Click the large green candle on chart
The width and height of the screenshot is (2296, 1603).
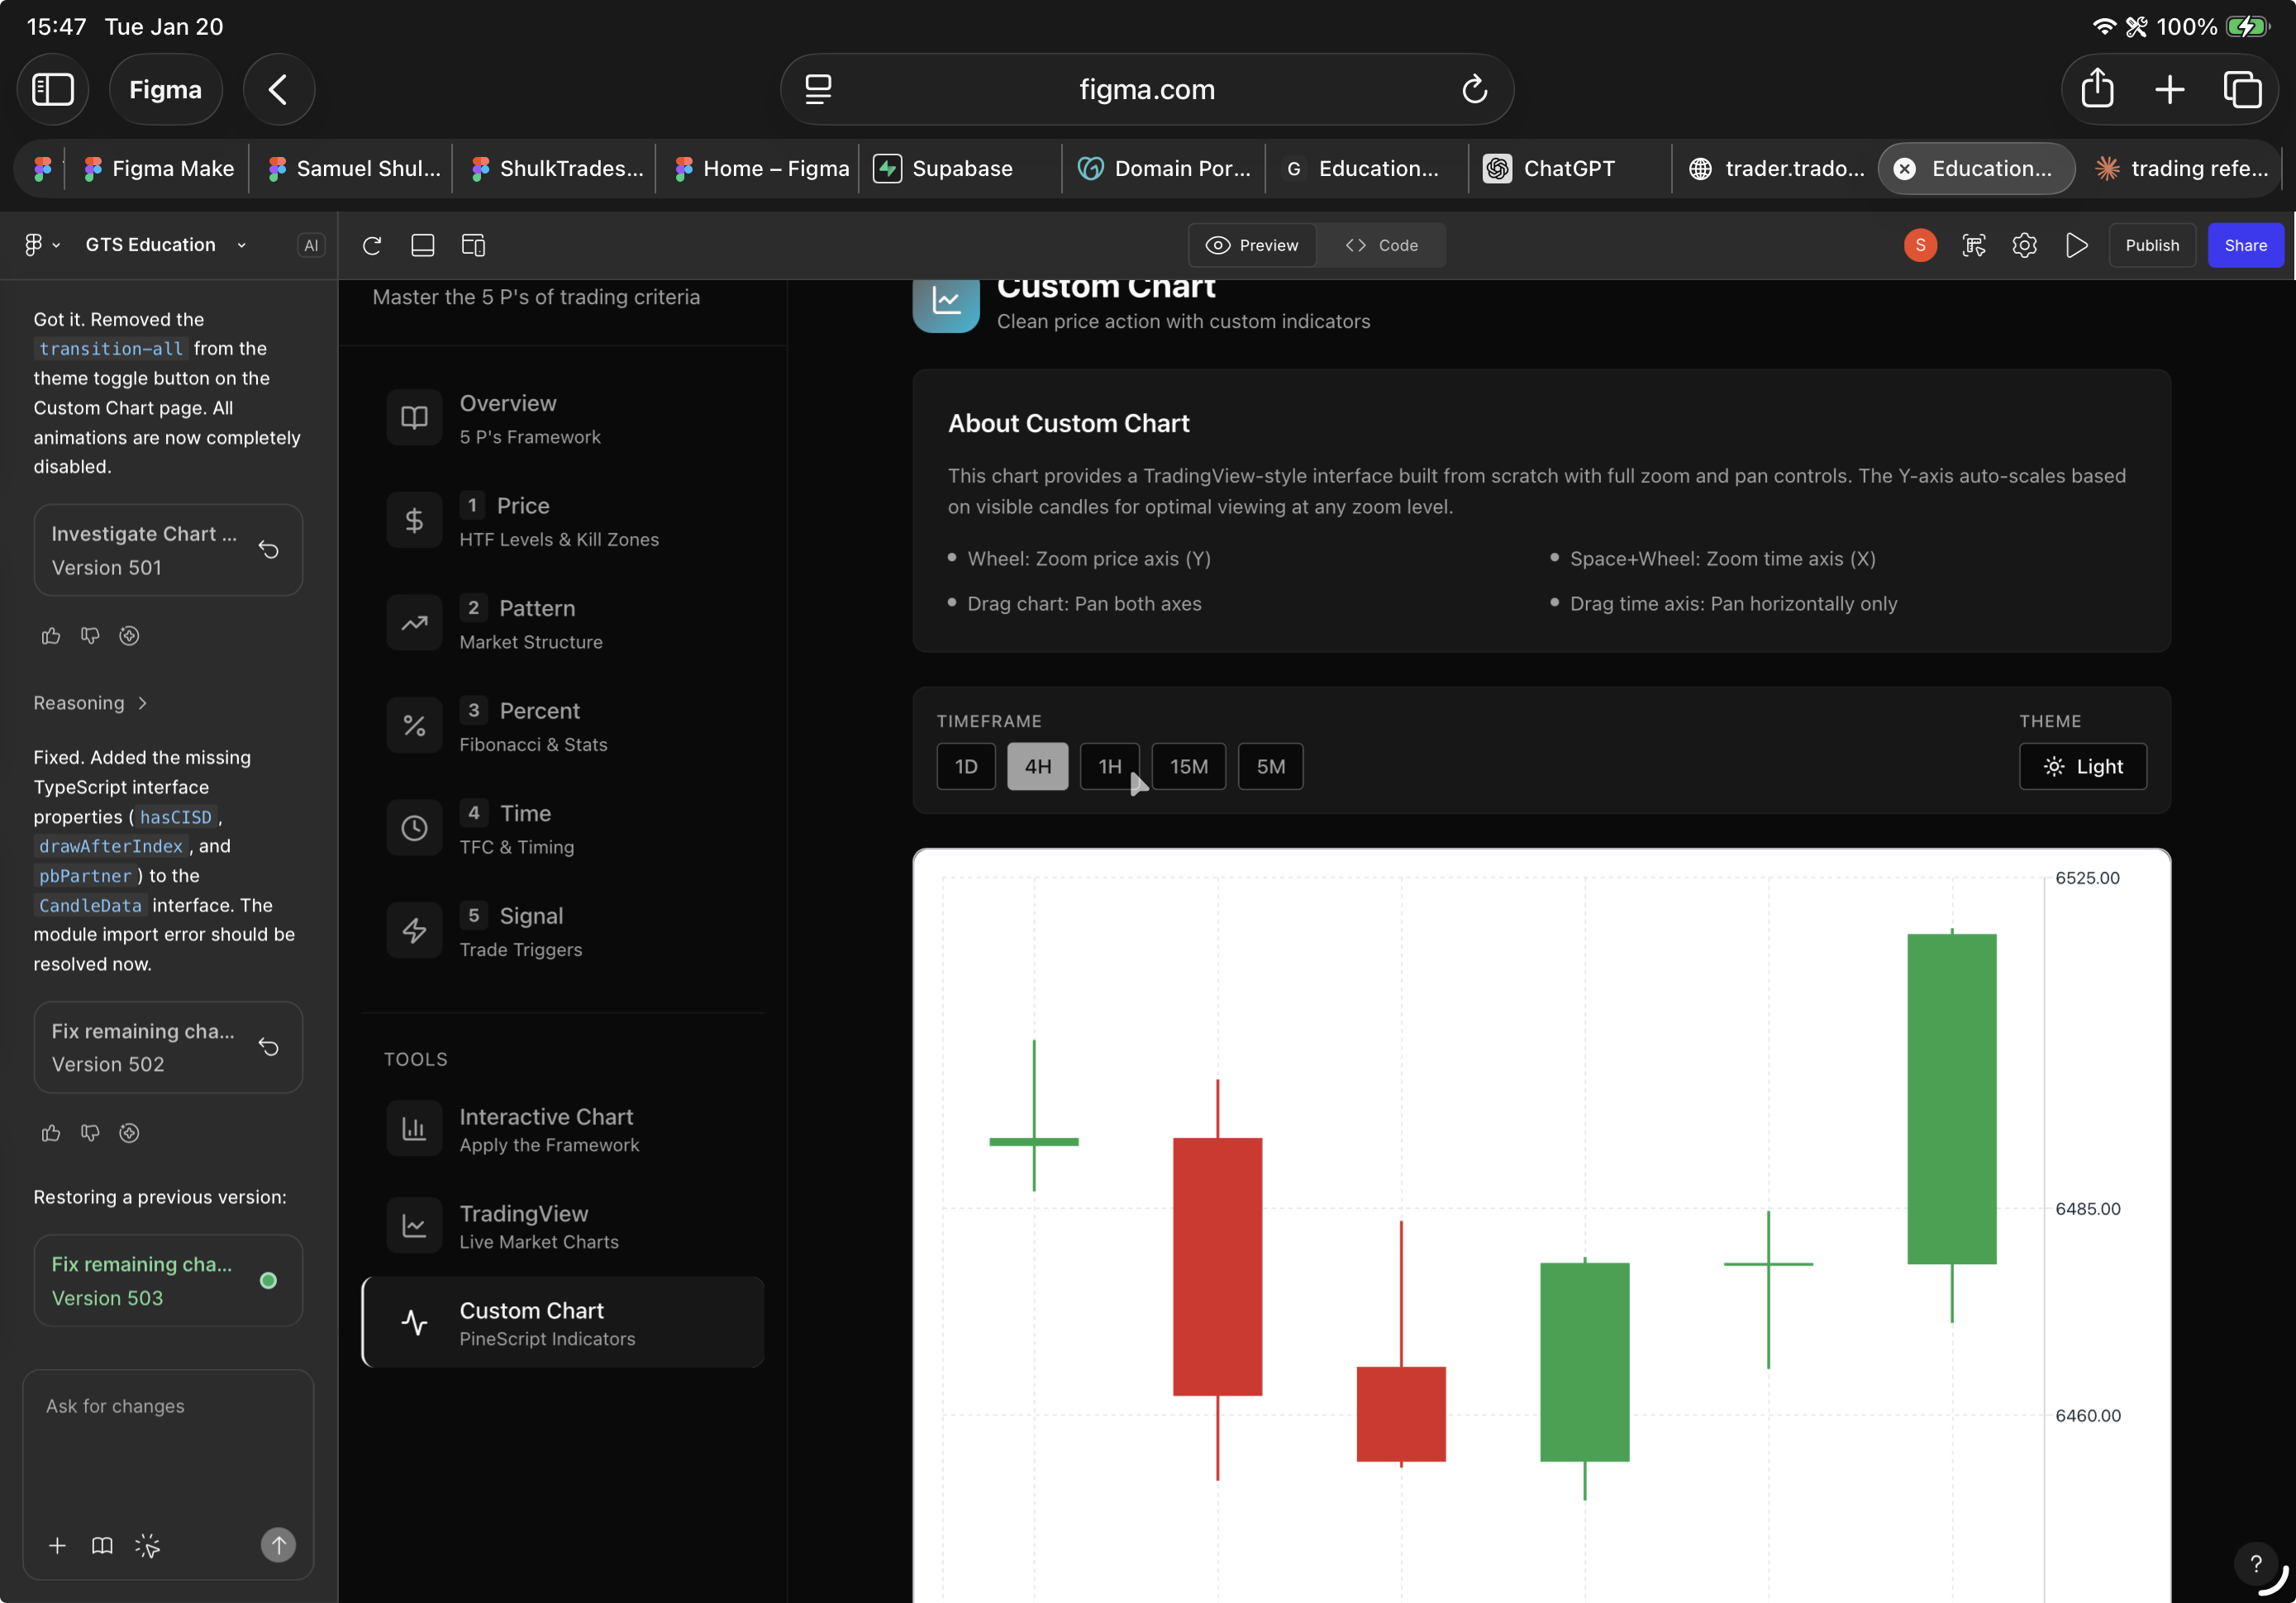(x=1951, y=1098)
